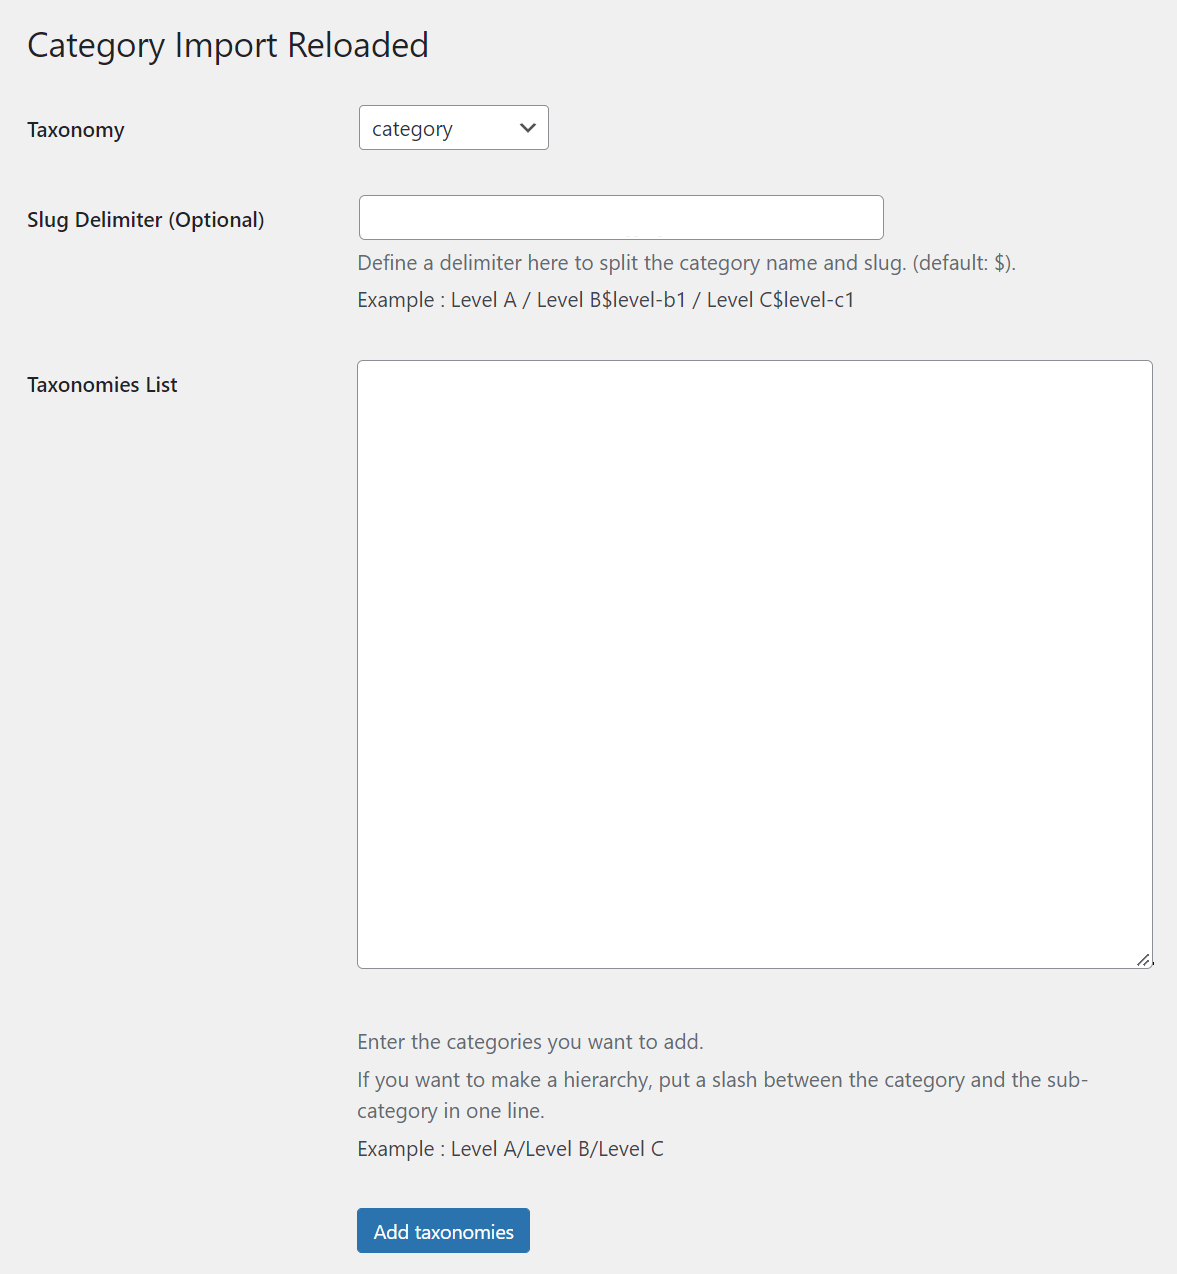Click the slug example with 'Level B$level-b1'
Screen dimensions: 1177x1274
click(x=611, y=300)
